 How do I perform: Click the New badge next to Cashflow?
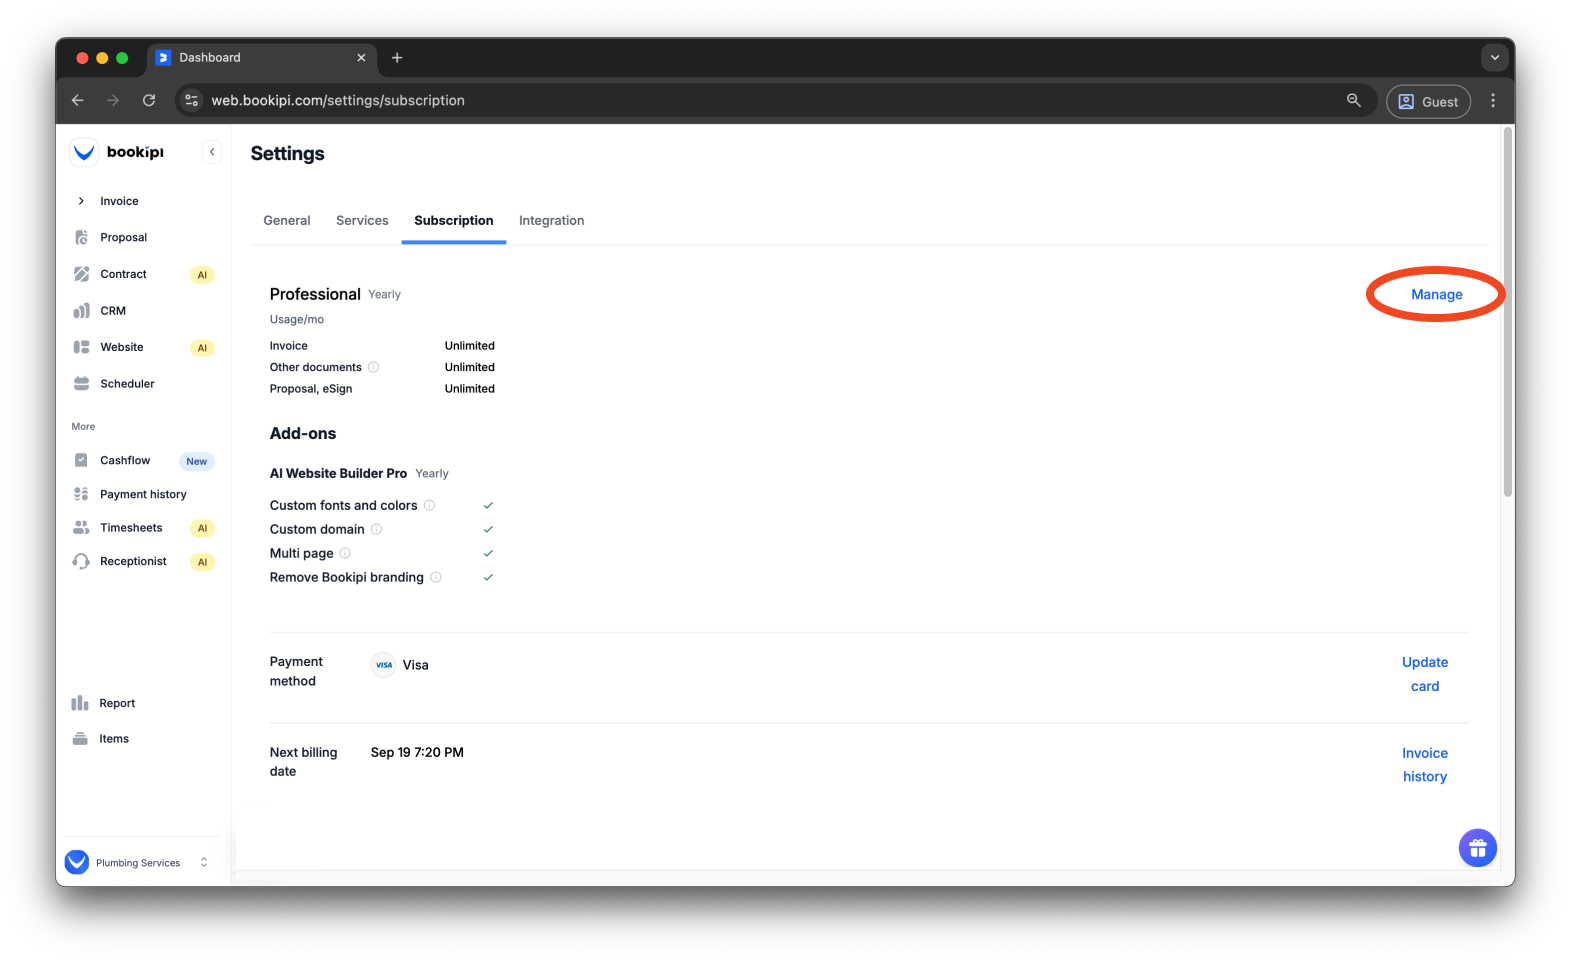coord(197,461)
